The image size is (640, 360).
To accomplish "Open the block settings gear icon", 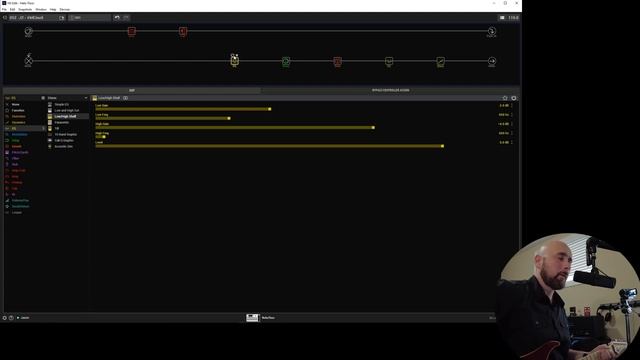I will click(514, 98).
